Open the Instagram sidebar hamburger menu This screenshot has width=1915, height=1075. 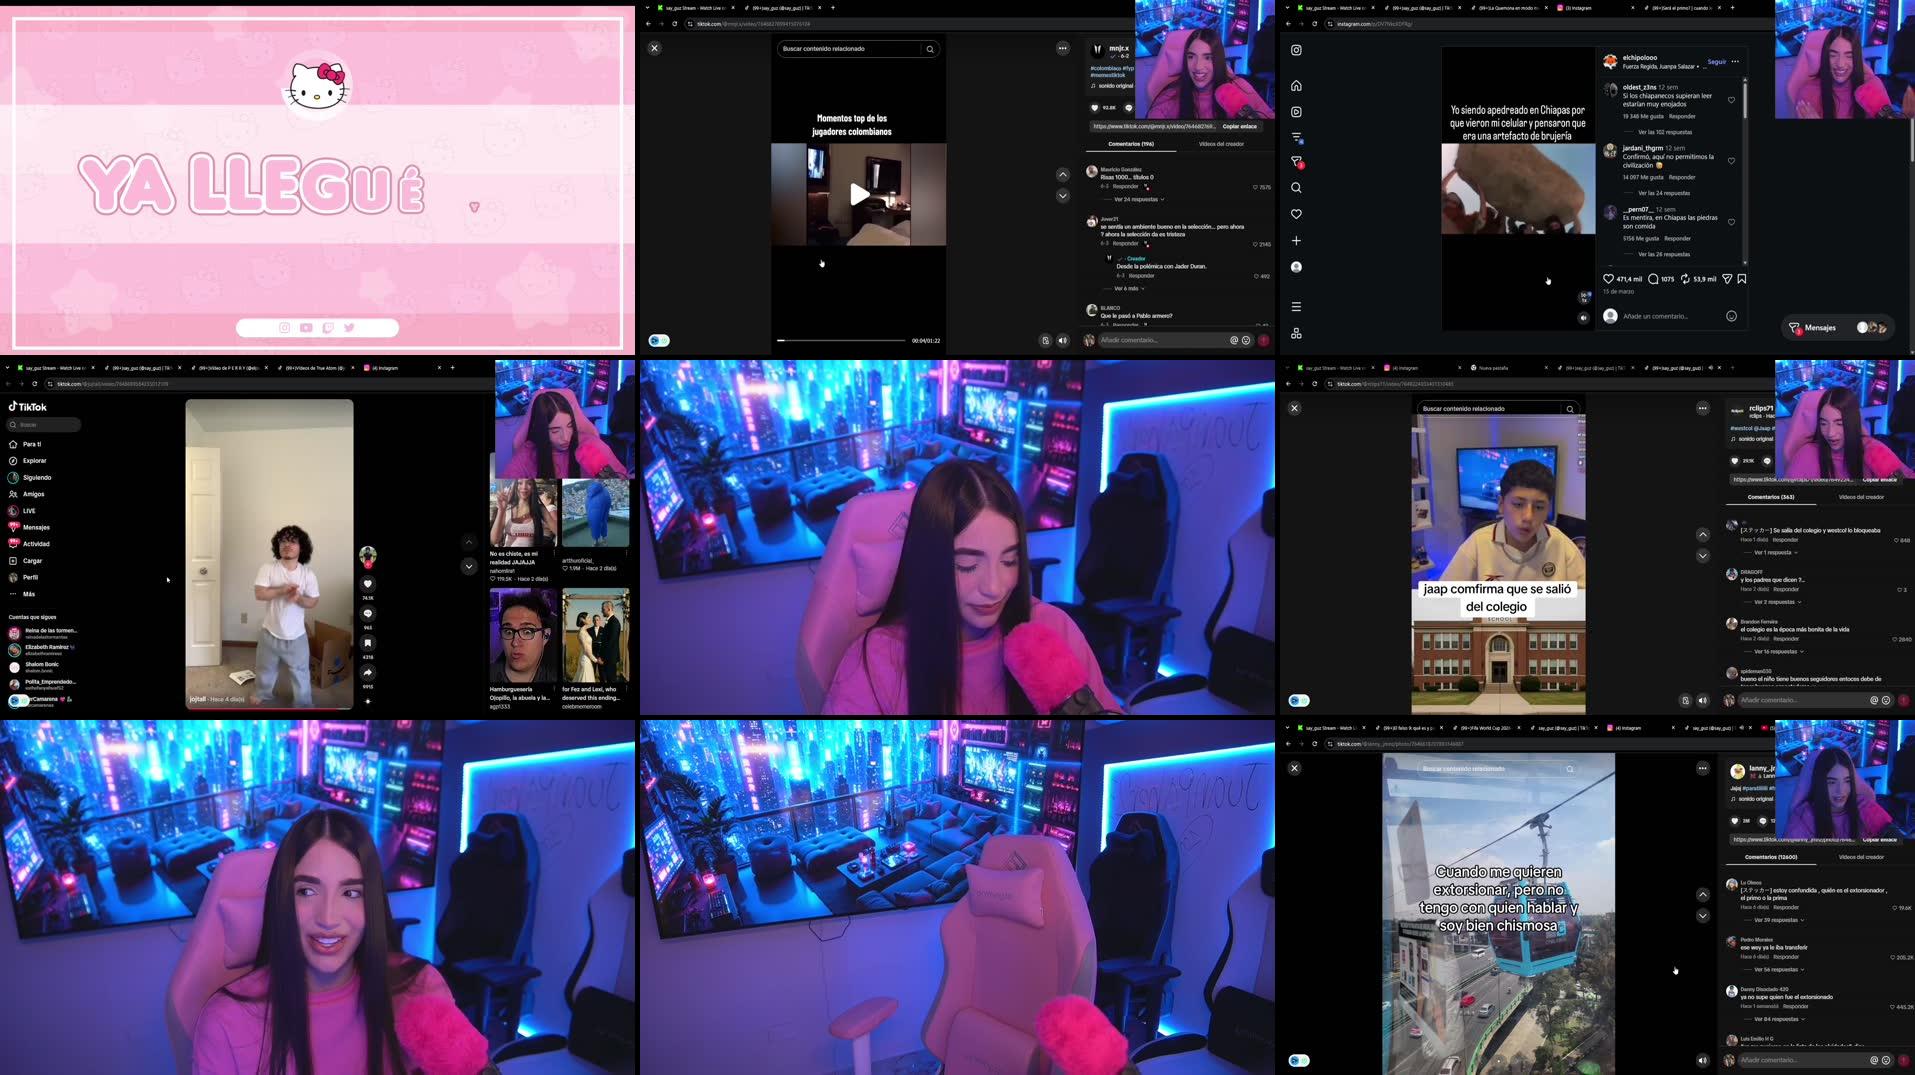(1296, 307)
